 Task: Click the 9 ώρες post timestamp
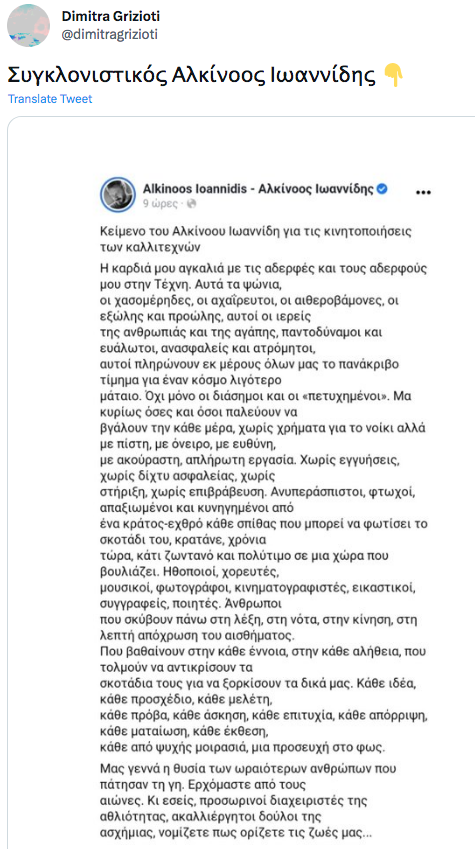[x=159, y=204]
